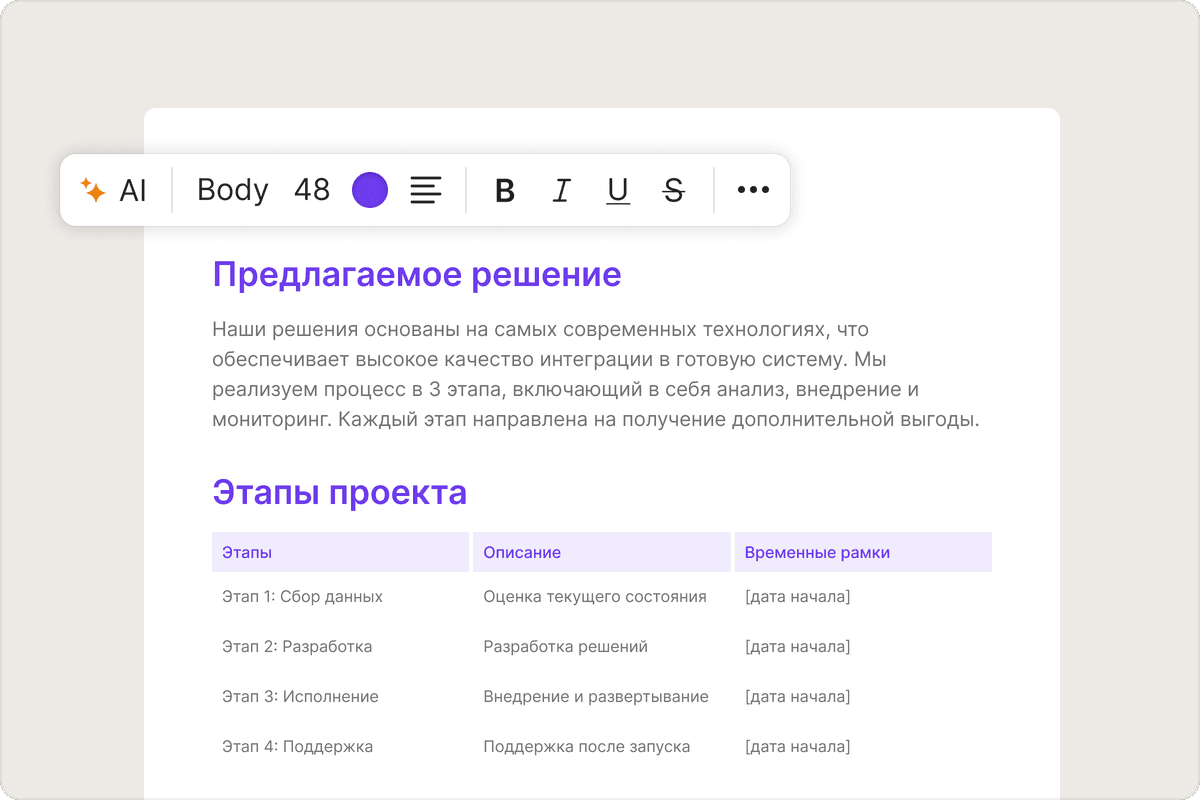Select the heading Этапы проекта

tap(339, 492)
